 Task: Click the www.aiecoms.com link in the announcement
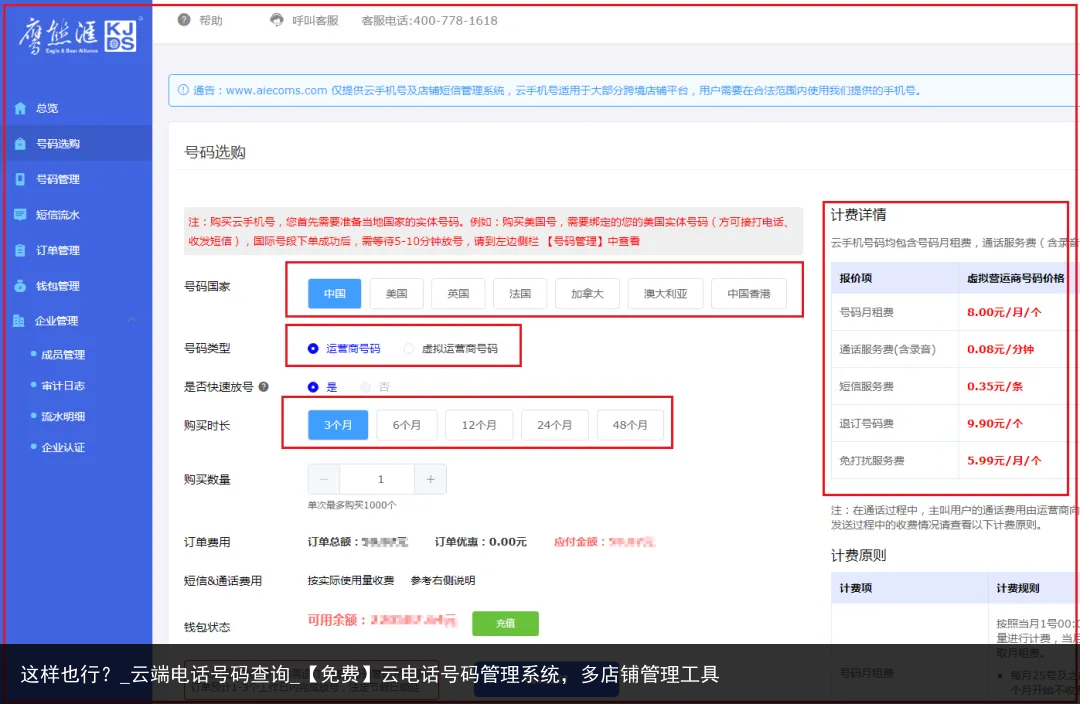tap(276, 90)
